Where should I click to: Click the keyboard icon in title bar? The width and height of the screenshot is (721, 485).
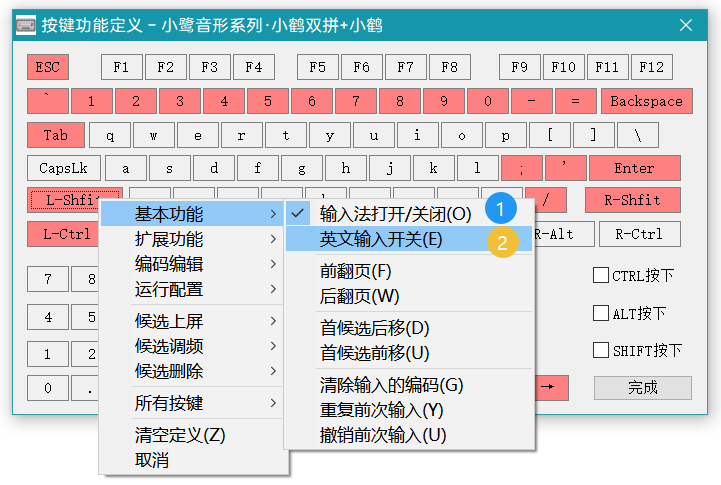coord(26,25)
